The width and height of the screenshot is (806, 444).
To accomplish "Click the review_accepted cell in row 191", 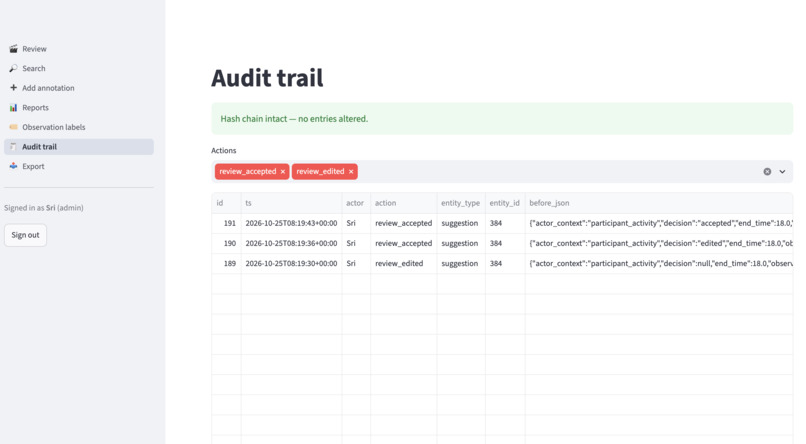I will (x=404, y=223).
